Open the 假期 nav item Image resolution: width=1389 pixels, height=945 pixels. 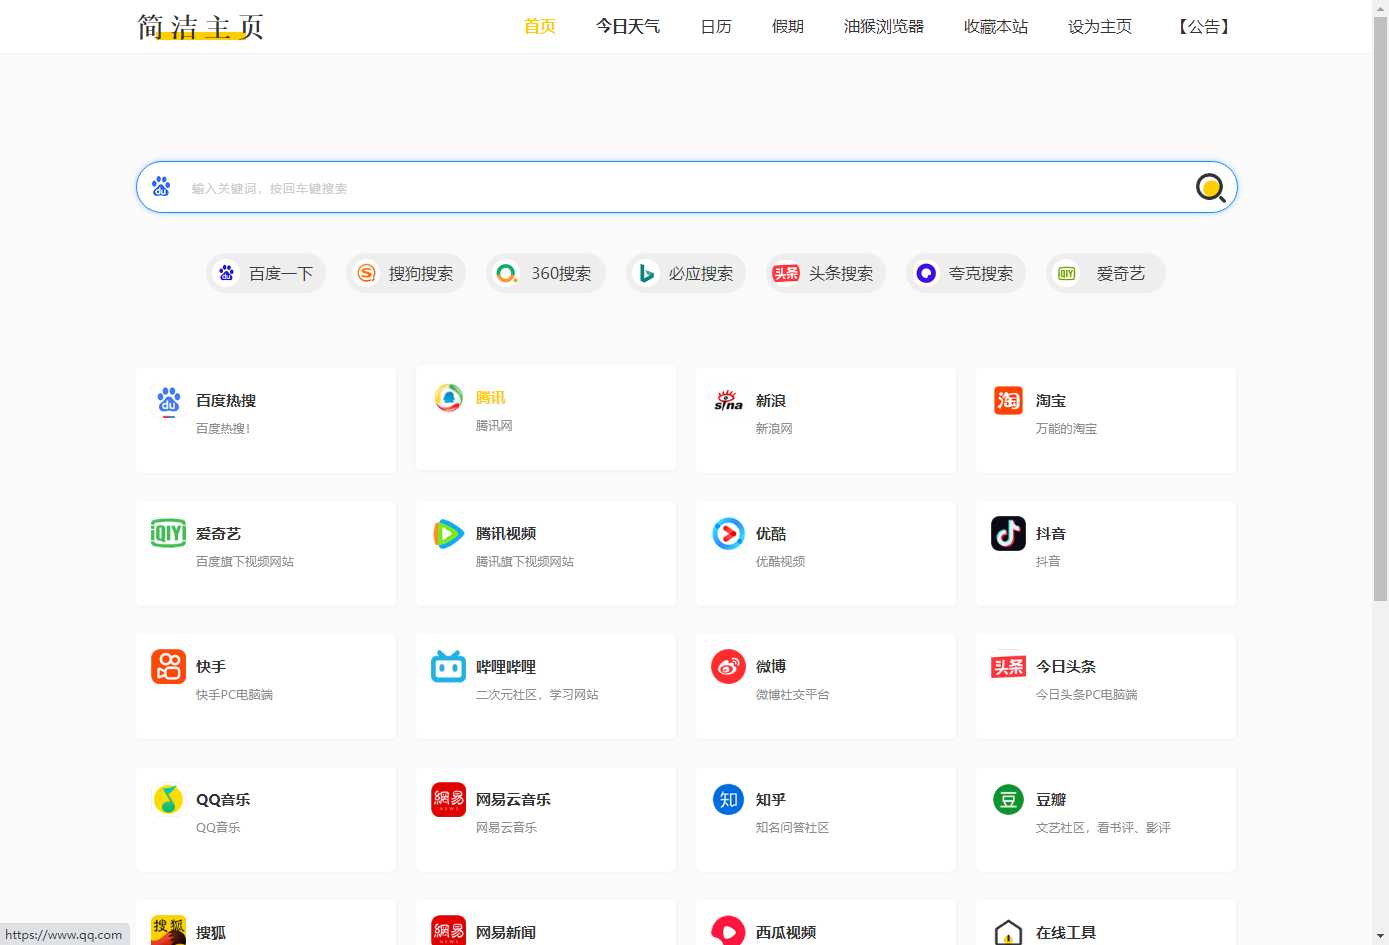click(788, 26)
